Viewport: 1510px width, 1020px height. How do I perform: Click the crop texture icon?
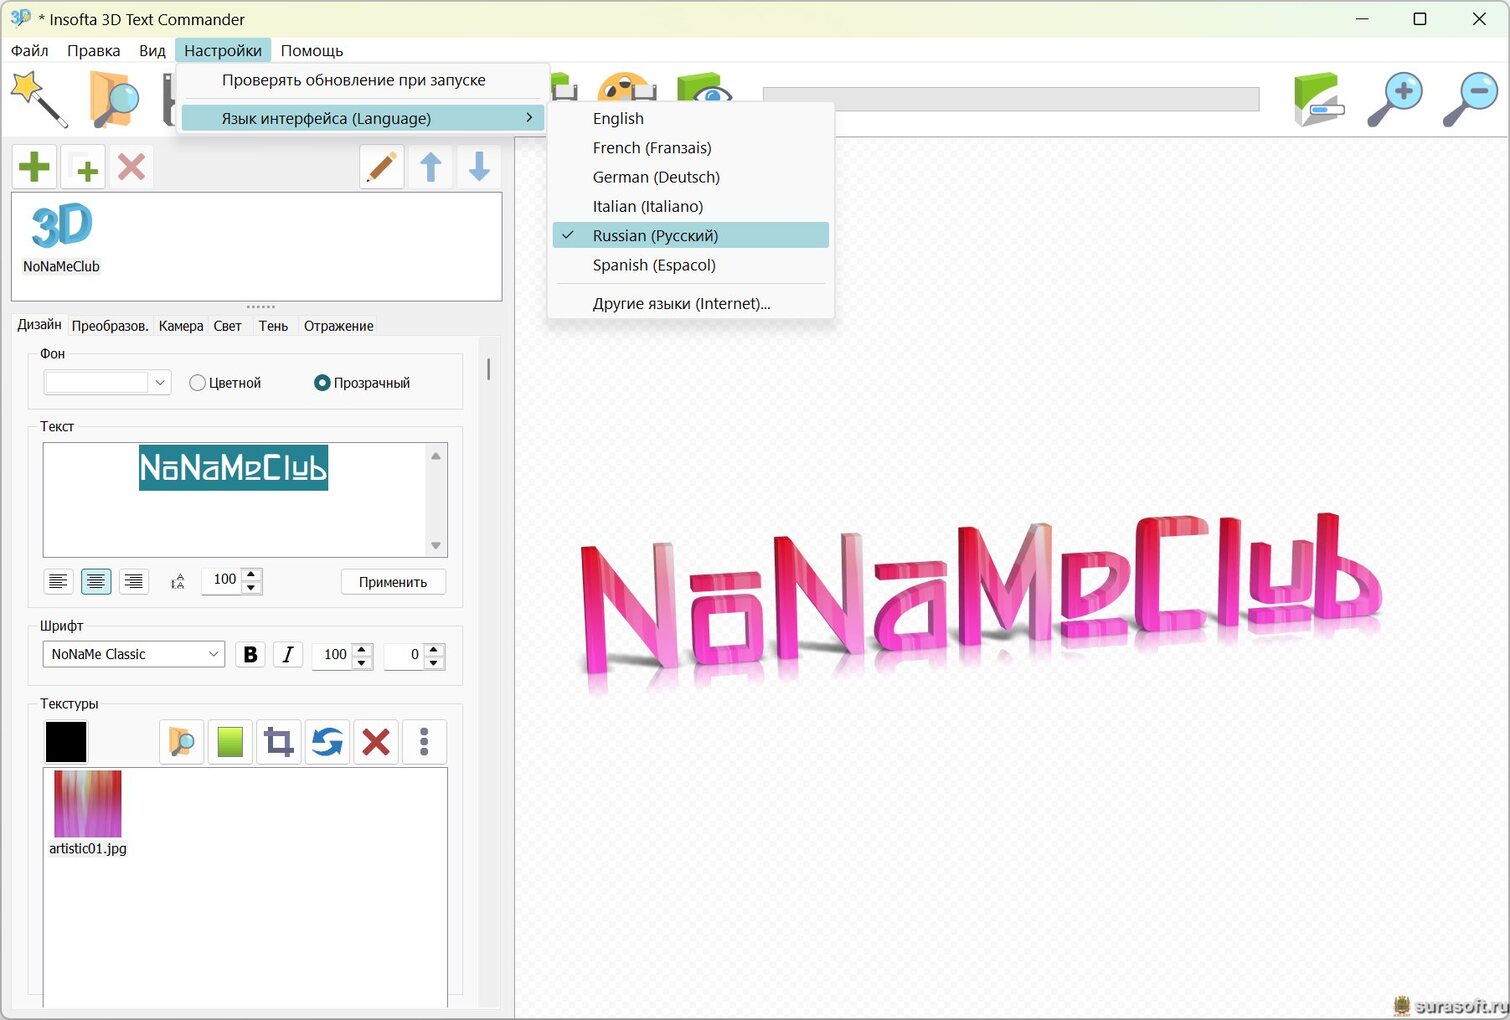[x=279, y=742]
